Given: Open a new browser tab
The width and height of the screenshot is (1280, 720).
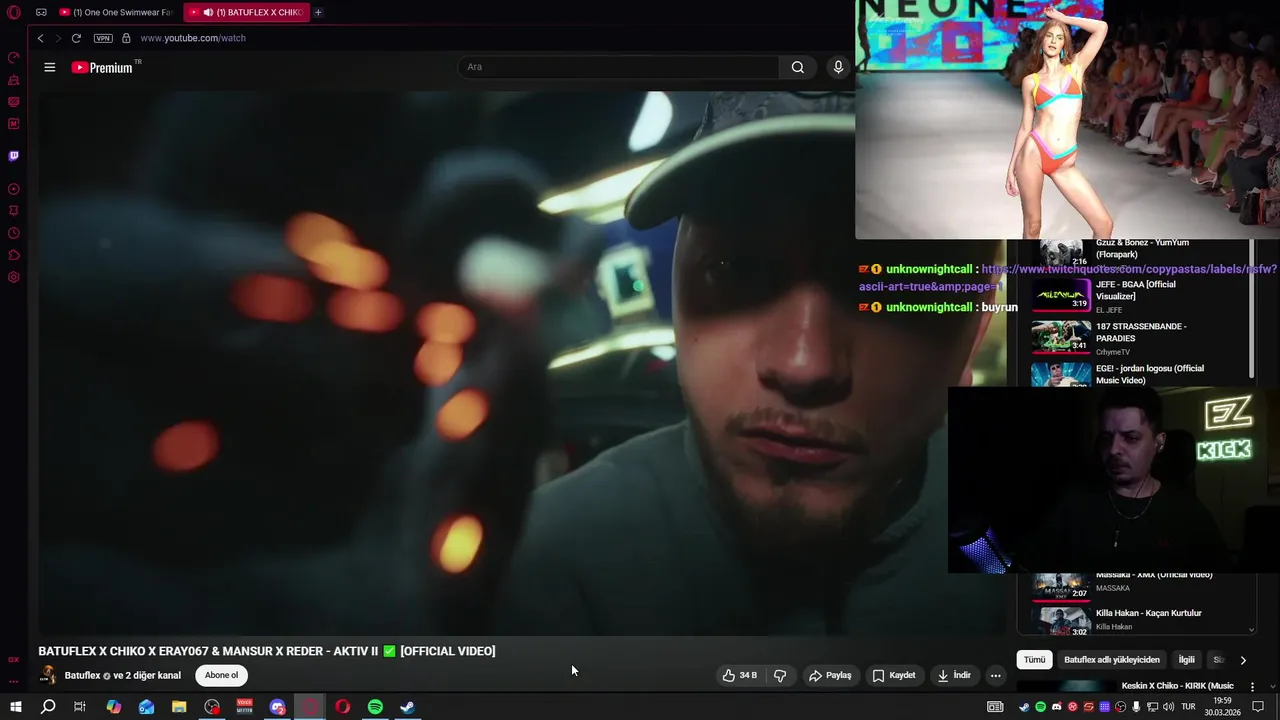Looking at the screenshot, I should click(x=318, y=12).
